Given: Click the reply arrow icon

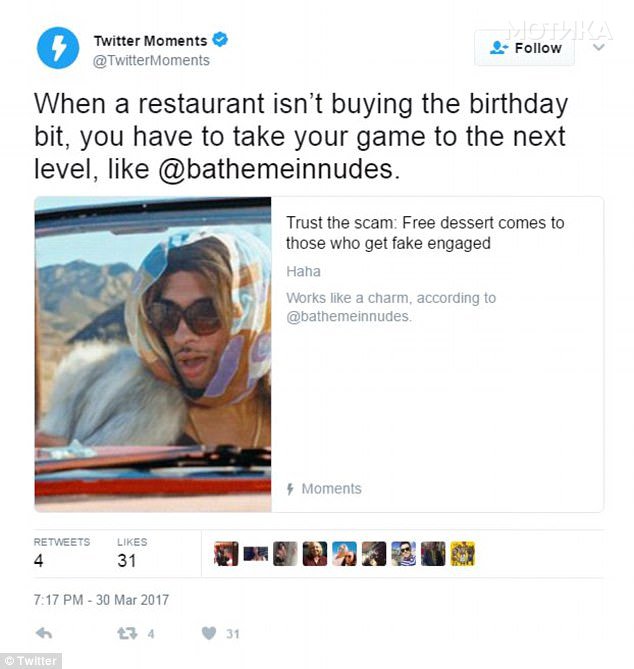Looking at the screenshot, I should point(44,633).
